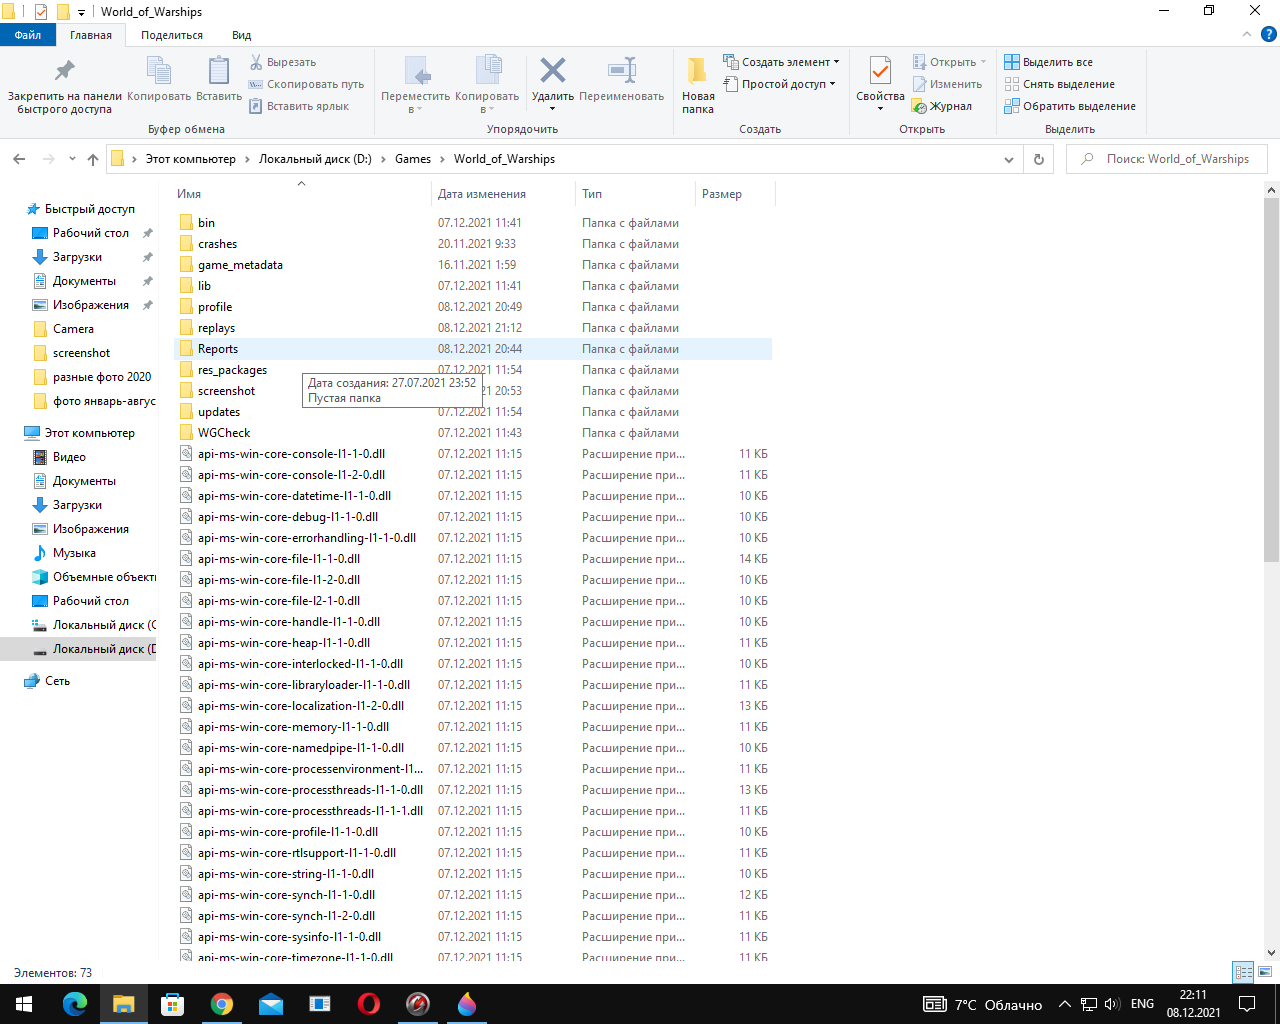Create a new folder with Новая папка

(698, 85)
